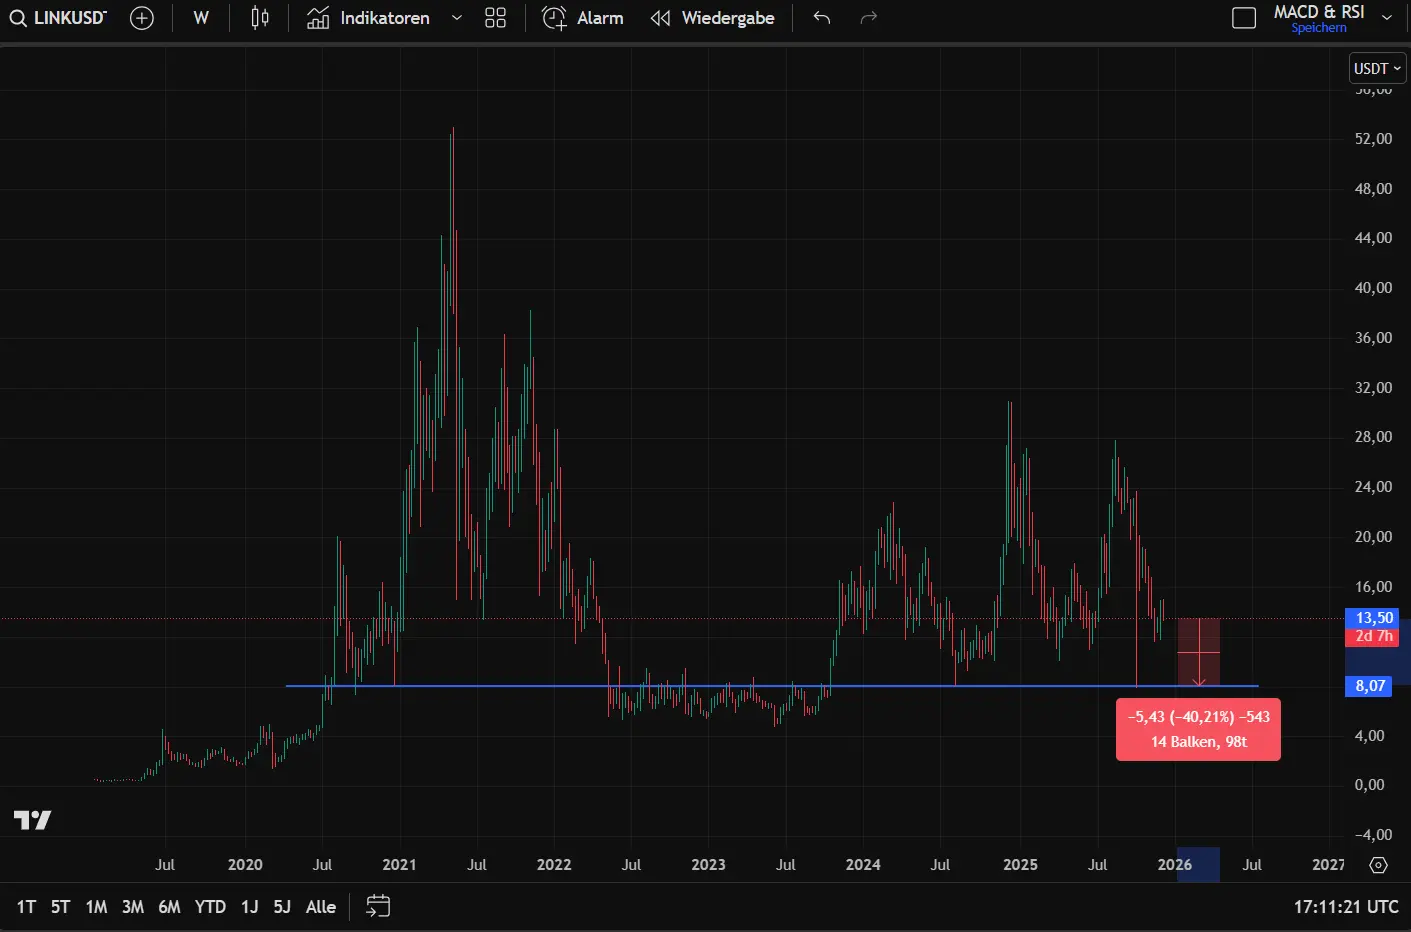Toggle the layout selection square box

1244,18
